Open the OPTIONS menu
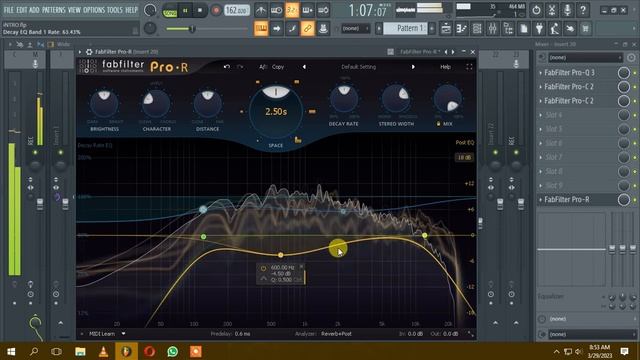This screenshot has height=360, width=640. click(94, 10)
